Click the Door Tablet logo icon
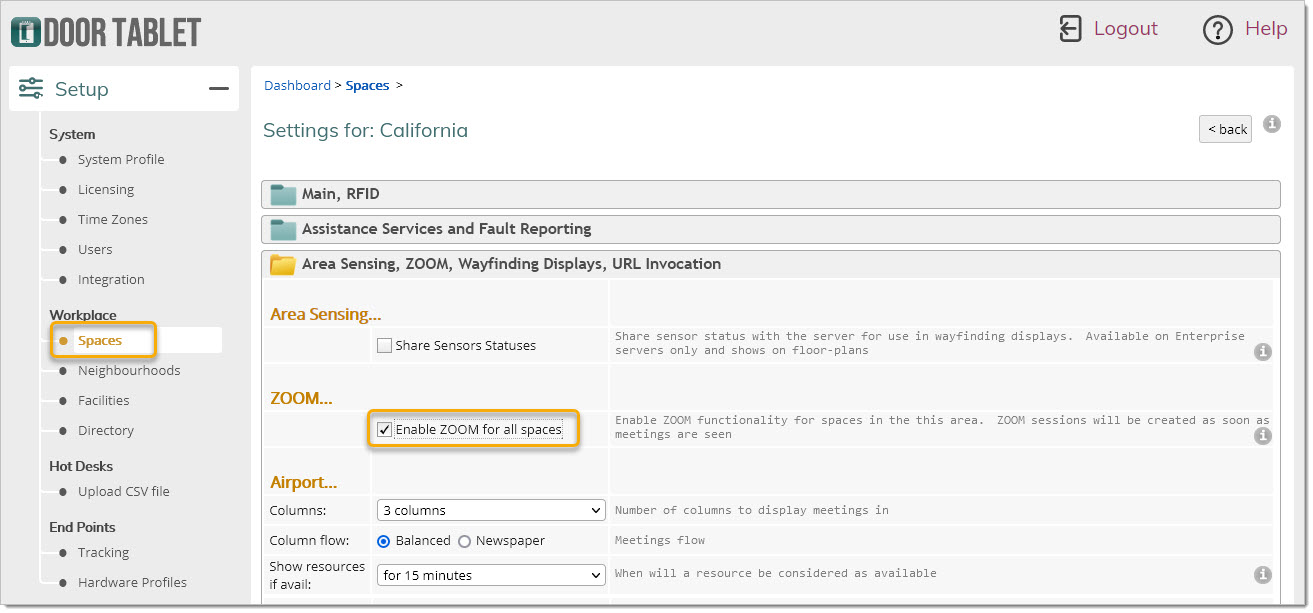Image resolution: width=1313 pixels, height=613 pixels. tap(25, 32)
